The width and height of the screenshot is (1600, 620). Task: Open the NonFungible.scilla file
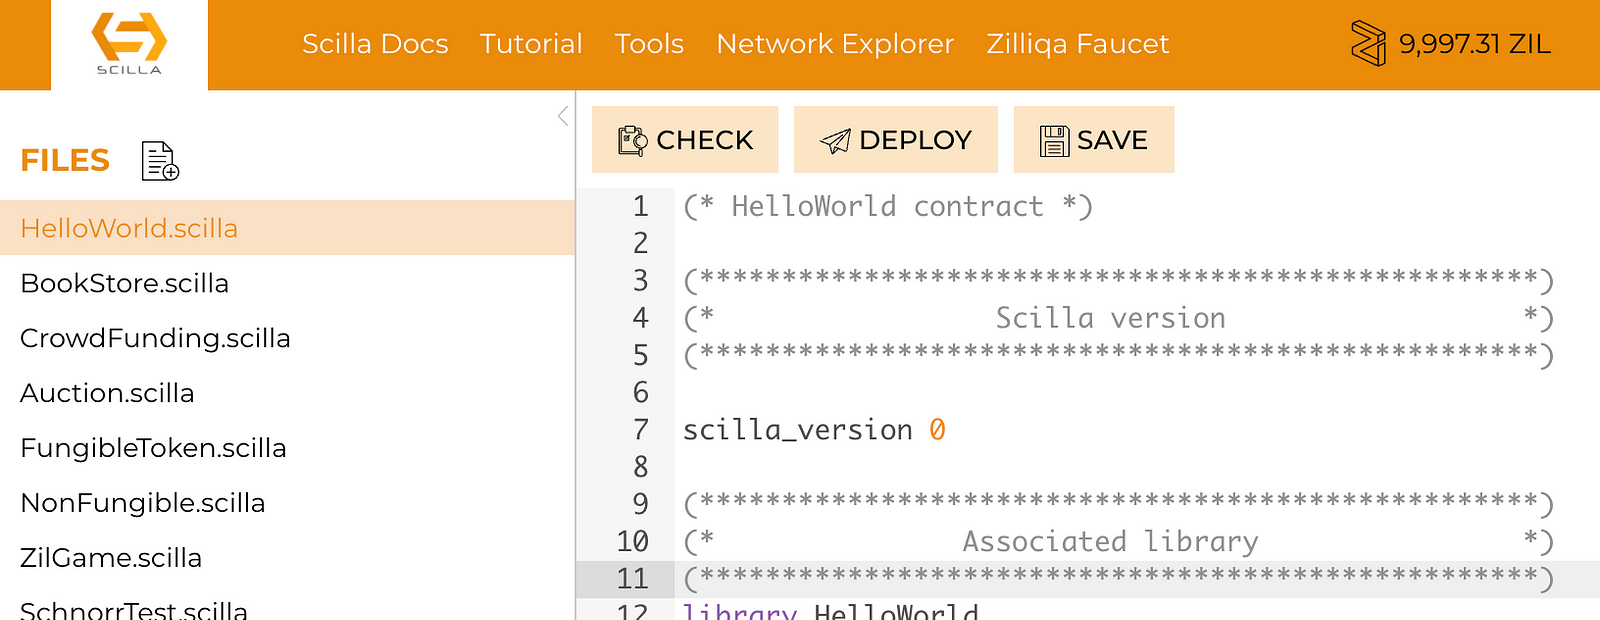[287, 503]
